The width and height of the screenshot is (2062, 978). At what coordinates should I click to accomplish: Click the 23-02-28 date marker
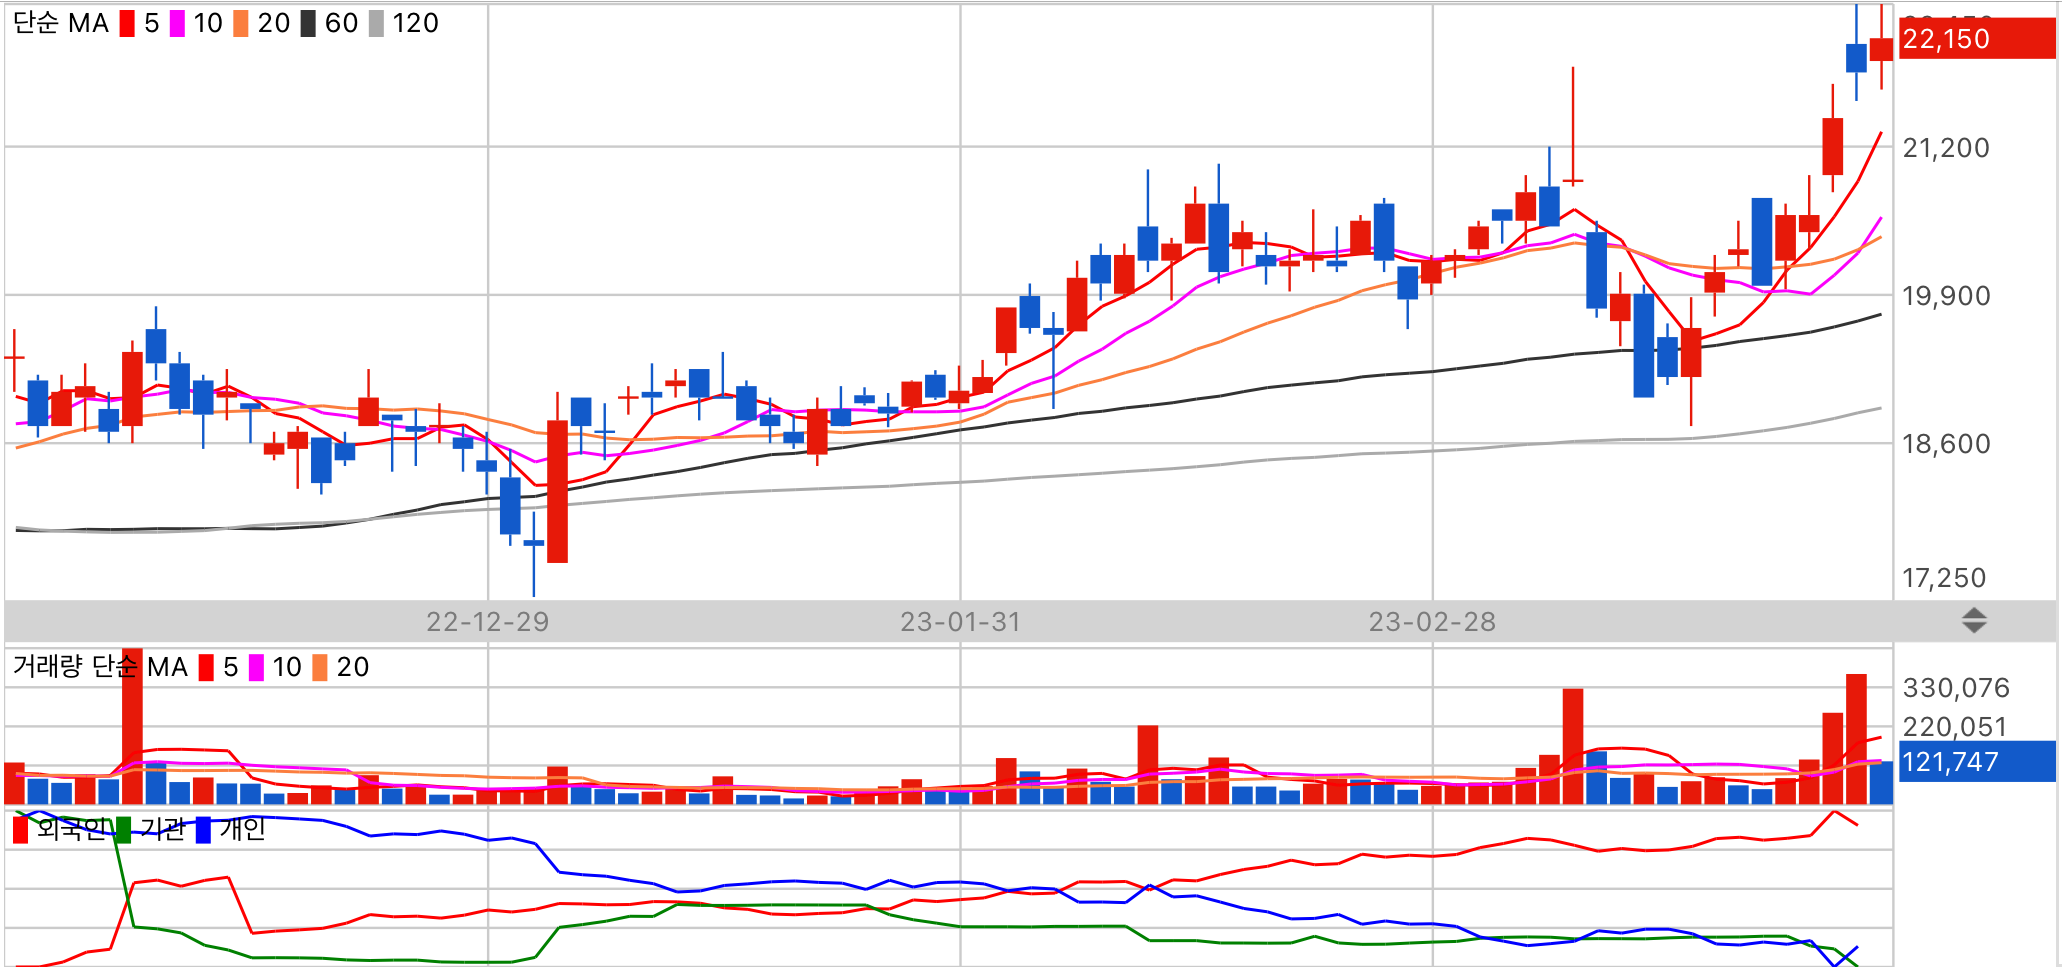click(x=1432, y=622)
